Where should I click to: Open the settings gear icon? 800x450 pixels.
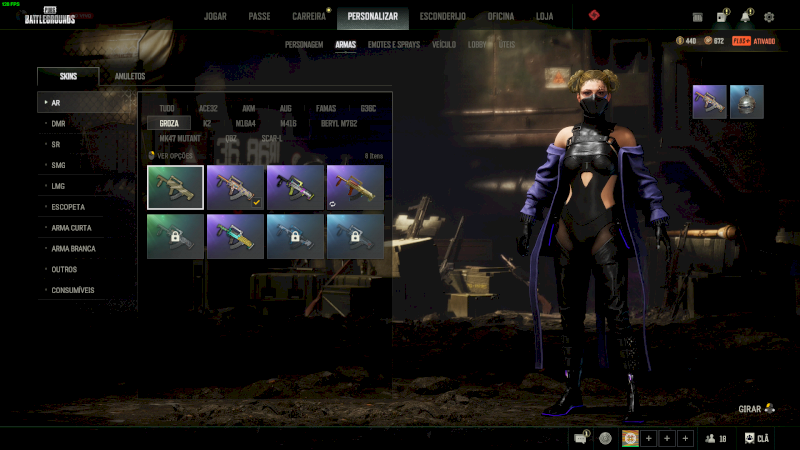pyautogui.click(x=769, y=17)
